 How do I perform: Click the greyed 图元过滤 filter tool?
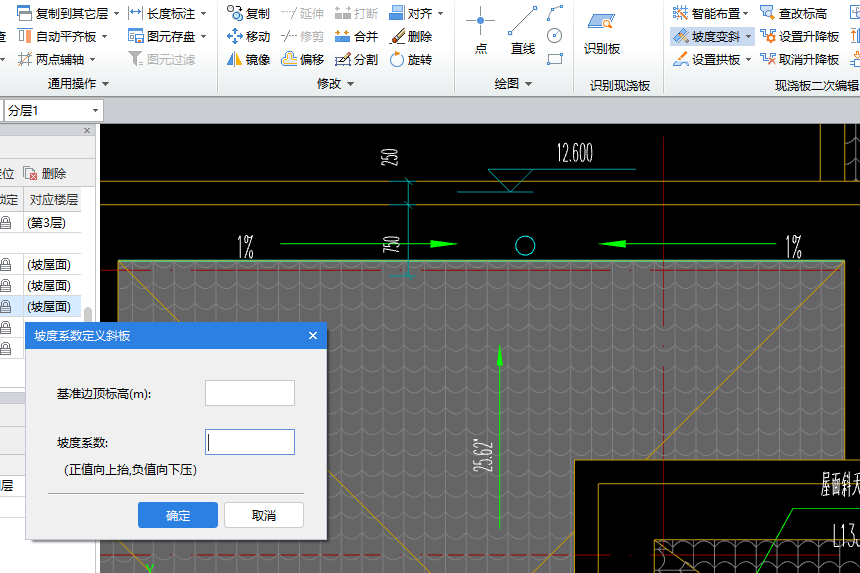tap(161, 59)
